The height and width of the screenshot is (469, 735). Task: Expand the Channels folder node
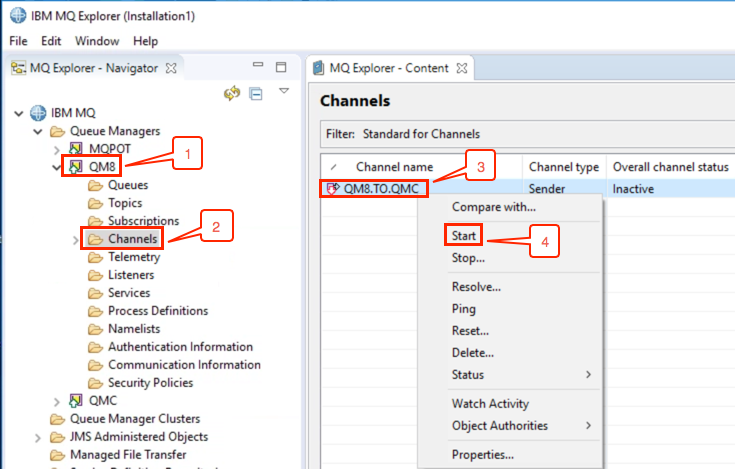75,240
